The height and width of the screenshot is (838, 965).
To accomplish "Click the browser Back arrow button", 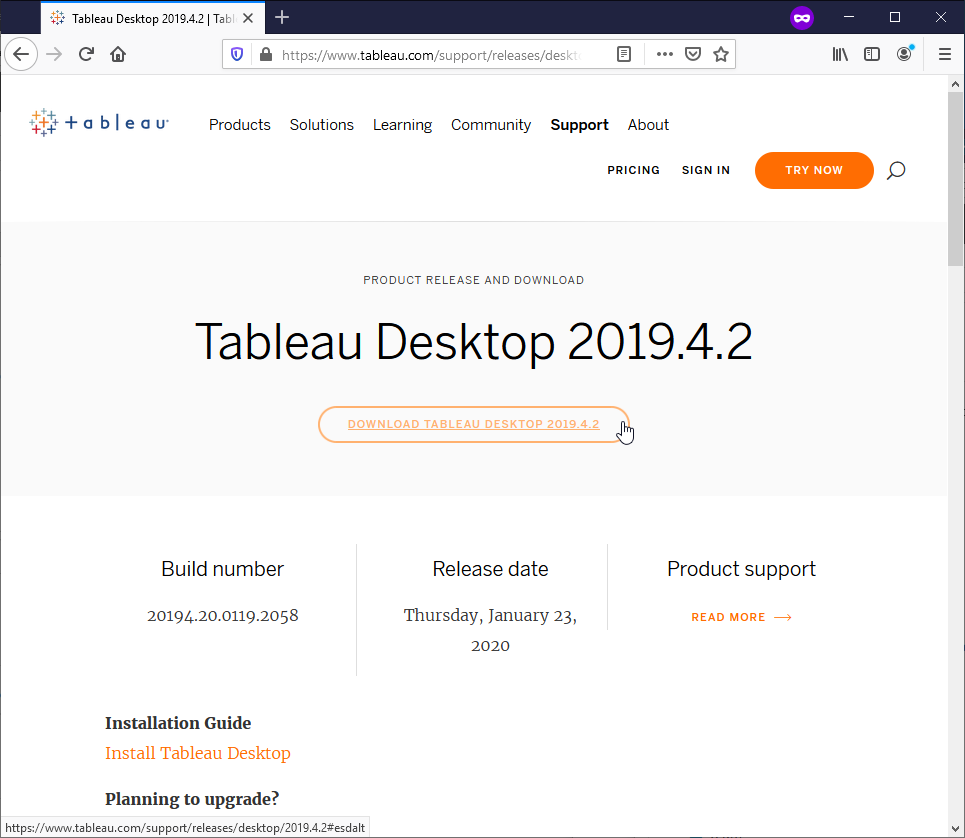I will (x=21, y=54).
